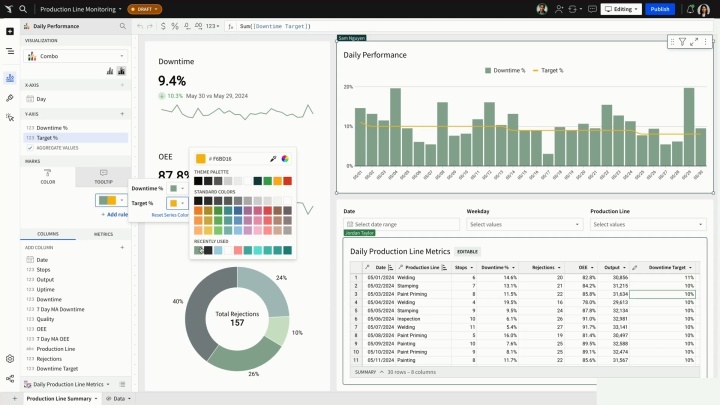
Task: Click the currency format dollar icon
Action: pos(163,26)
